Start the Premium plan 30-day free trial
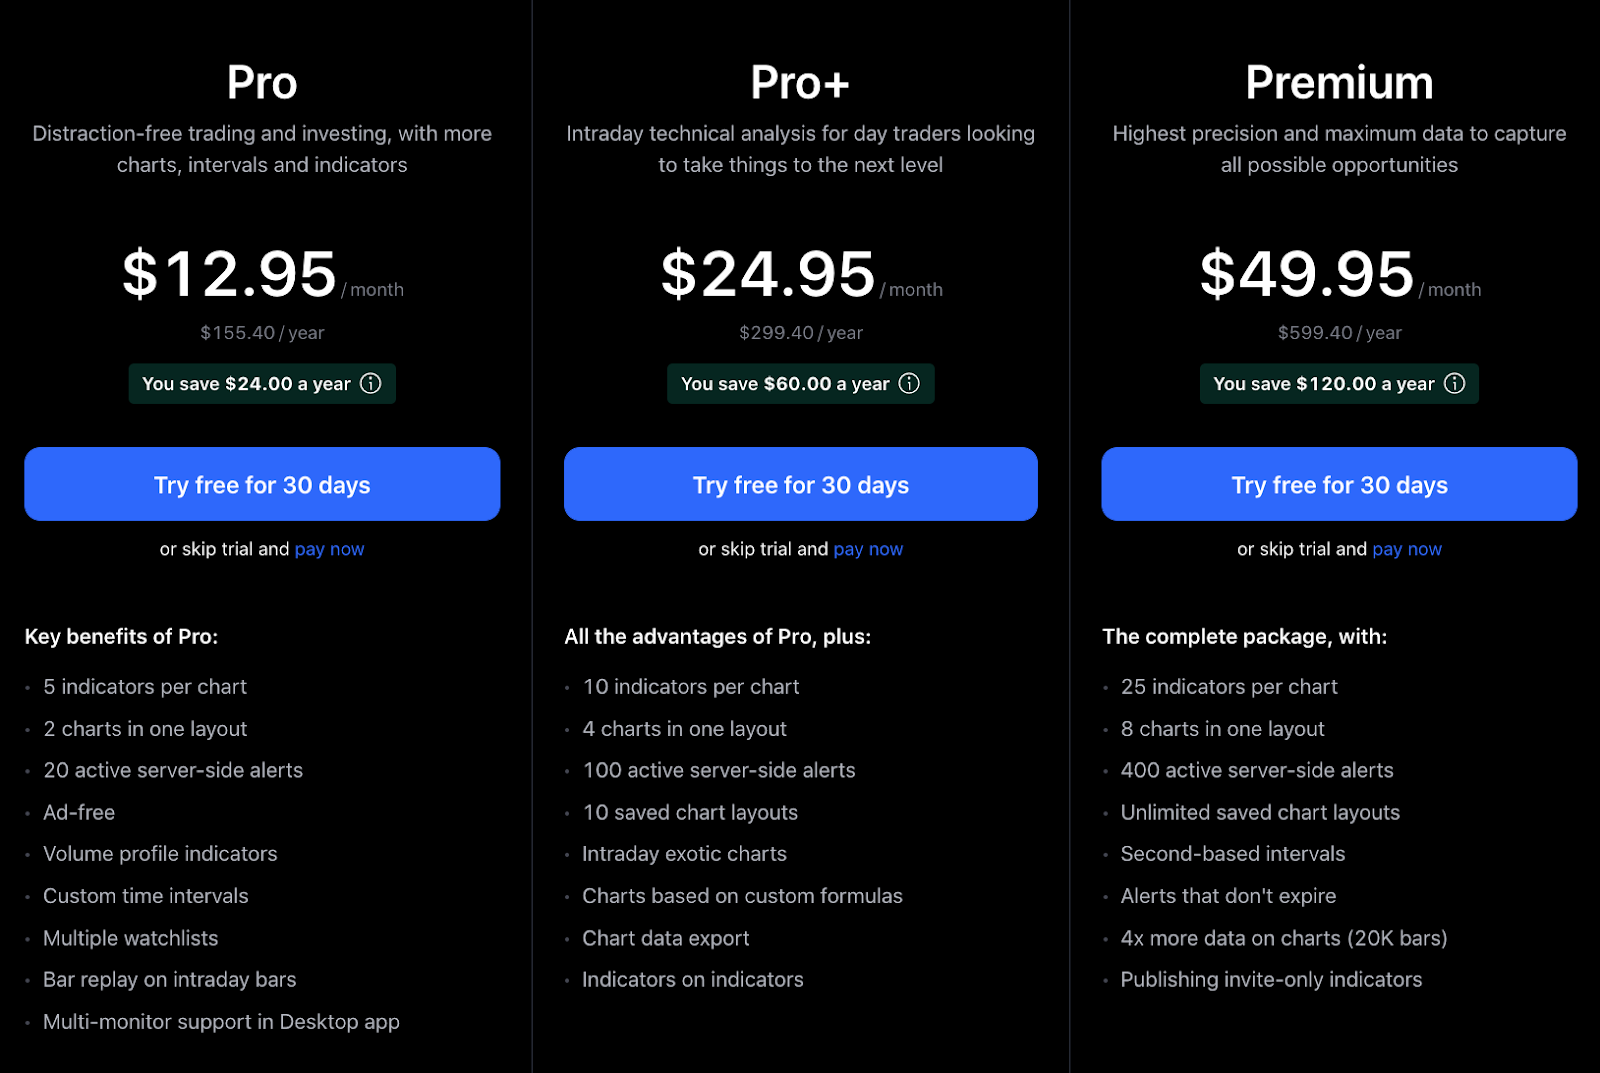The image size is (1600, 1073). tap(1339, 484)
